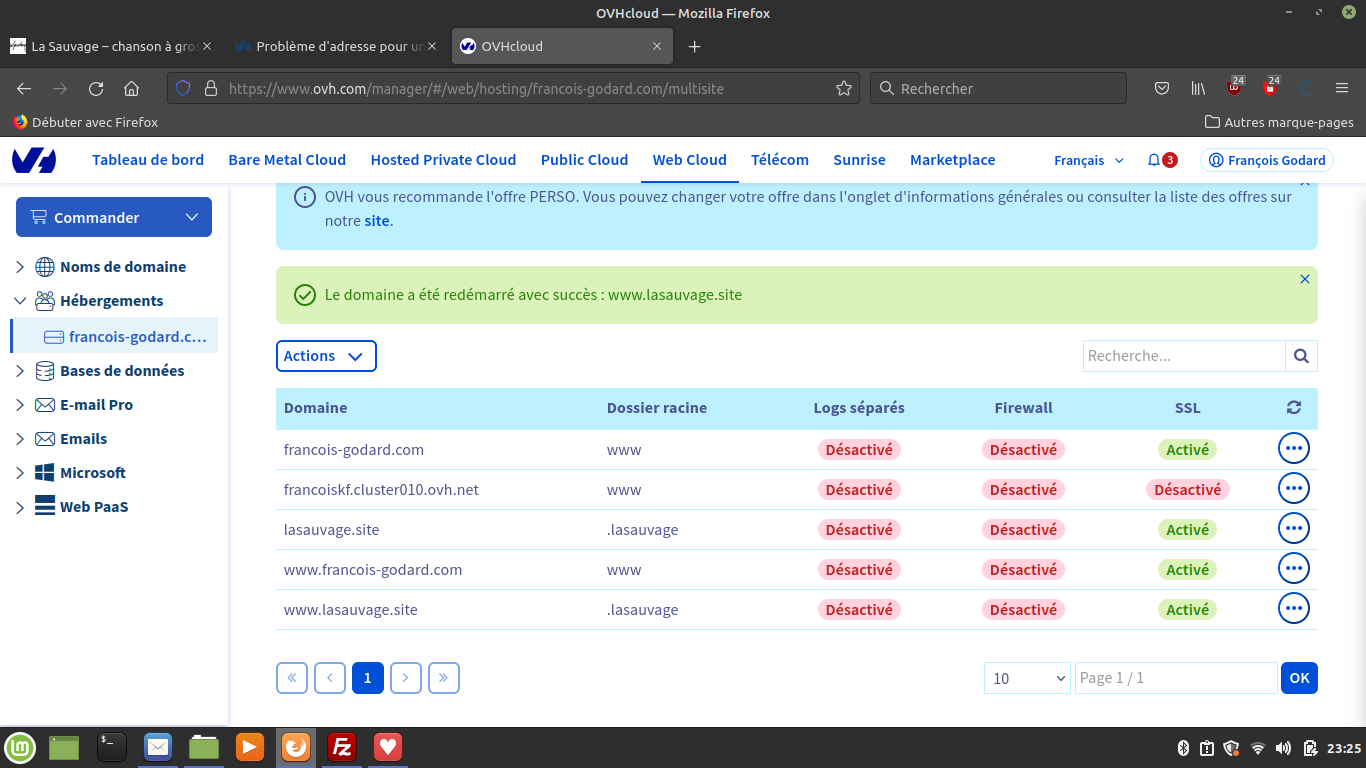Launch FileZilla from the taskbar

[x=342, y=747]
